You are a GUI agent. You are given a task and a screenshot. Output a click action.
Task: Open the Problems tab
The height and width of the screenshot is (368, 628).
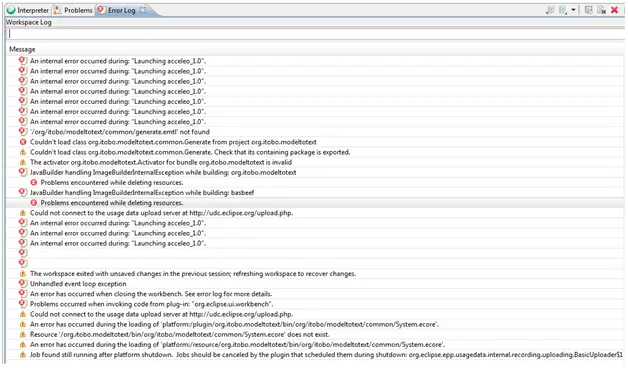(73, 10)
